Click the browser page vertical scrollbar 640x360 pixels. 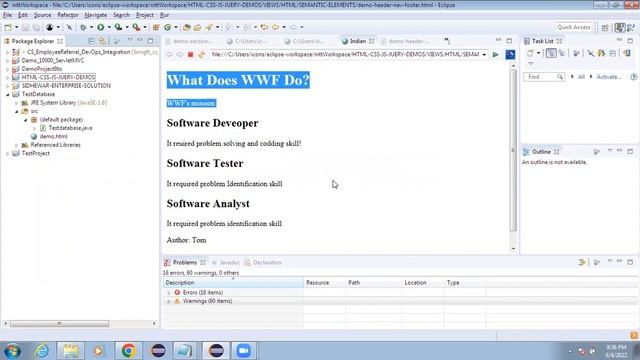click(x=513, y=151)
